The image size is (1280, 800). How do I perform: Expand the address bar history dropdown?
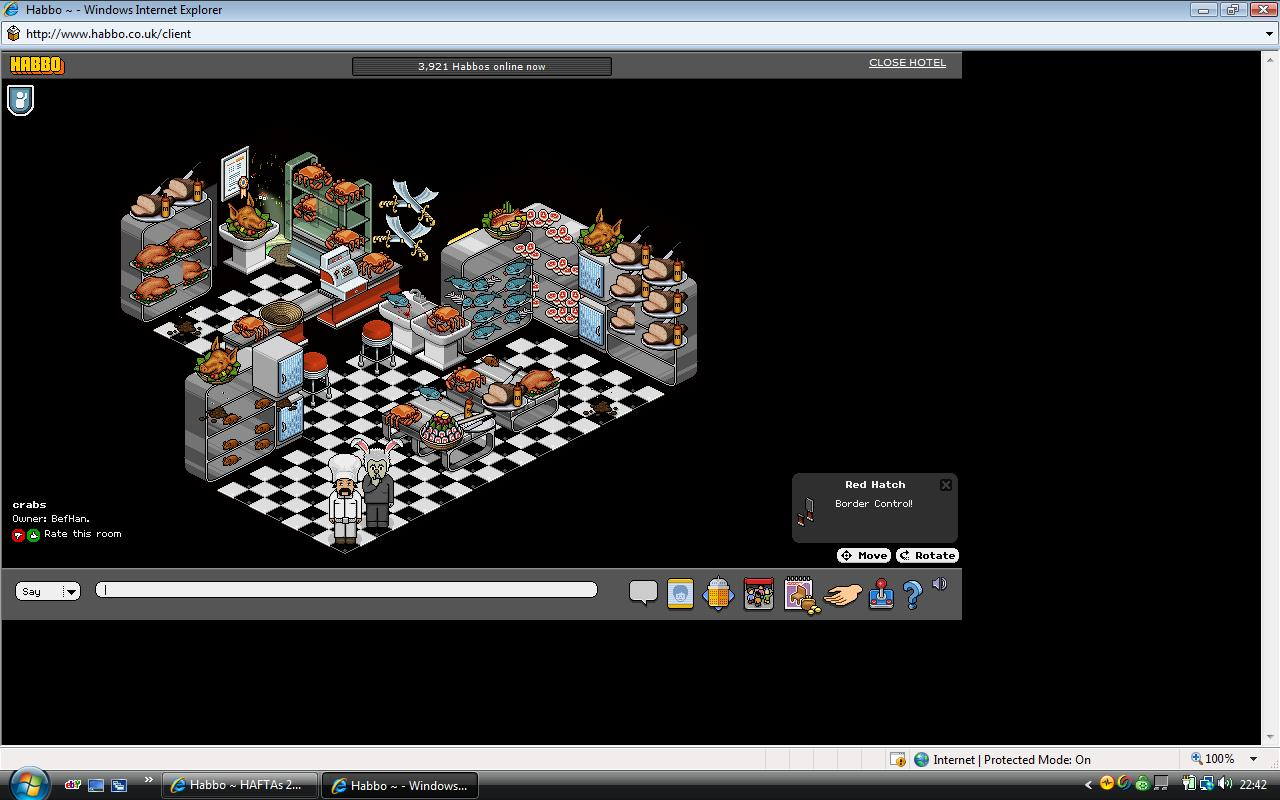pyautogui.click(x=1271, y=33)
